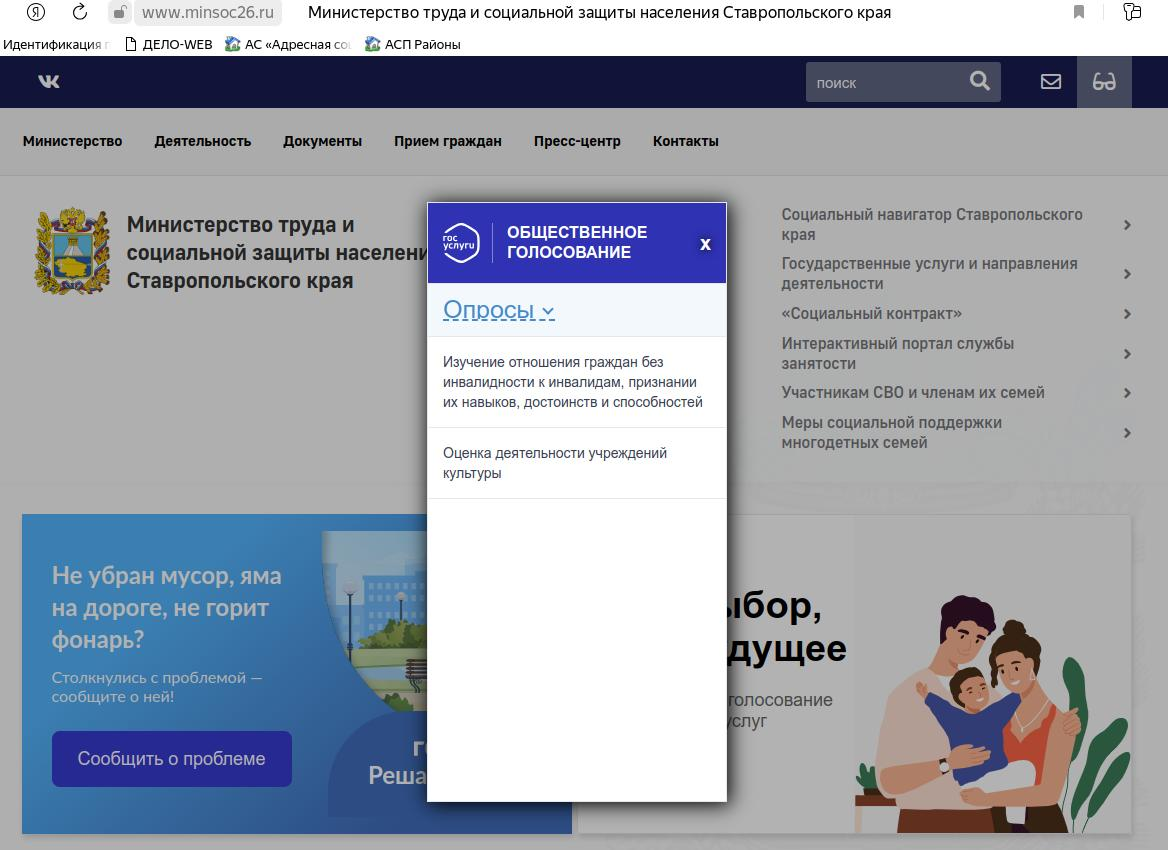
Task: Open the Оценка деятельности учреждений культуры poll
Action: click(x=555, y=463)
